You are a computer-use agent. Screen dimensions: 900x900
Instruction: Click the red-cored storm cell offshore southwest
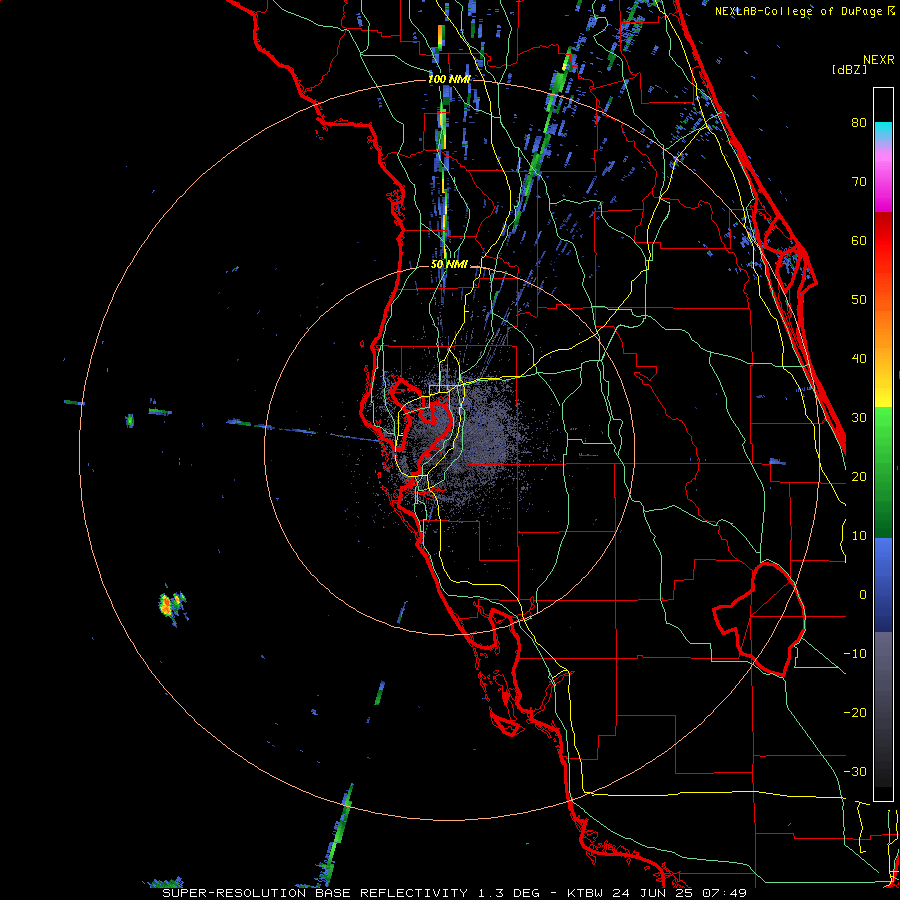point(166,604)
